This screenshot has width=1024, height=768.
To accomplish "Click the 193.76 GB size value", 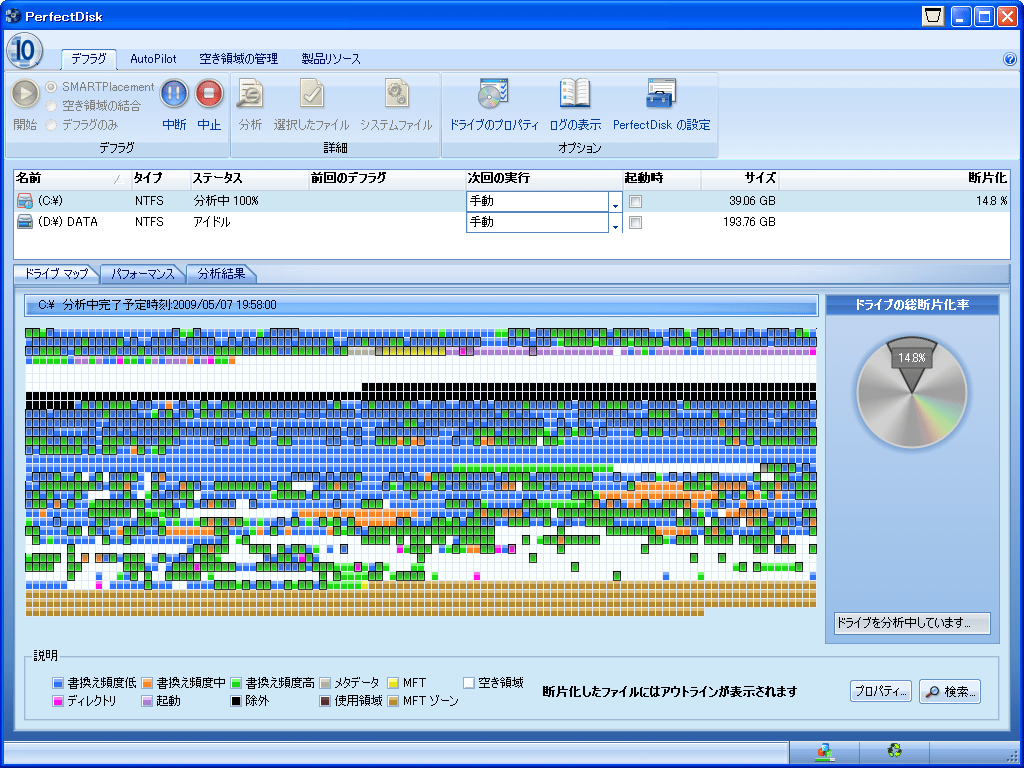I will point(749,222).
